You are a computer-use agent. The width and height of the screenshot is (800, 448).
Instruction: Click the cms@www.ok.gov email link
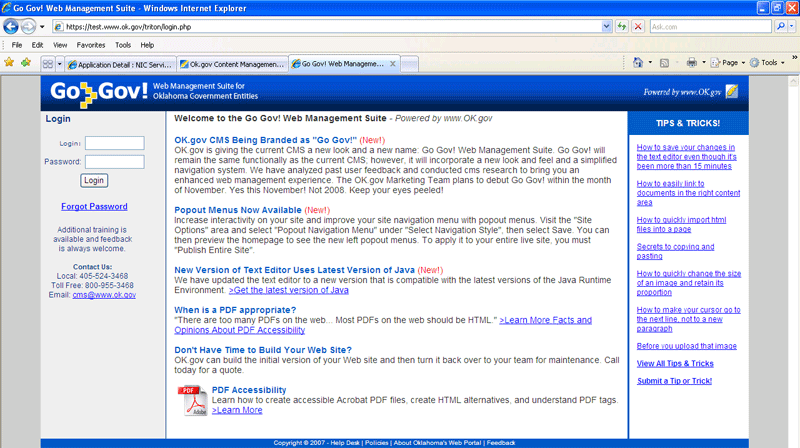coord(104,295)
